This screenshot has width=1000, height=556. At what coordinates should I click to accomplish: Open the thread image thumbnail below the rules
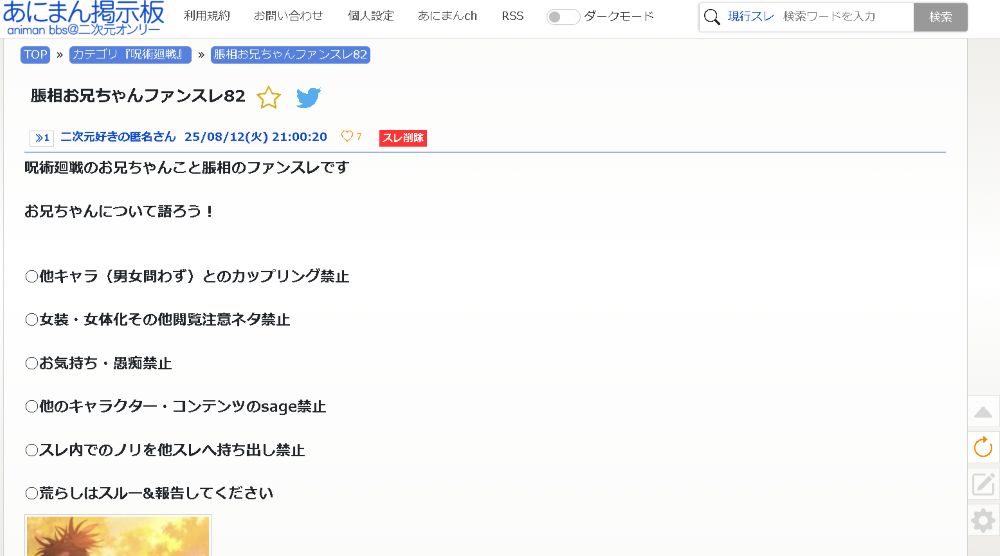[118, 536]
